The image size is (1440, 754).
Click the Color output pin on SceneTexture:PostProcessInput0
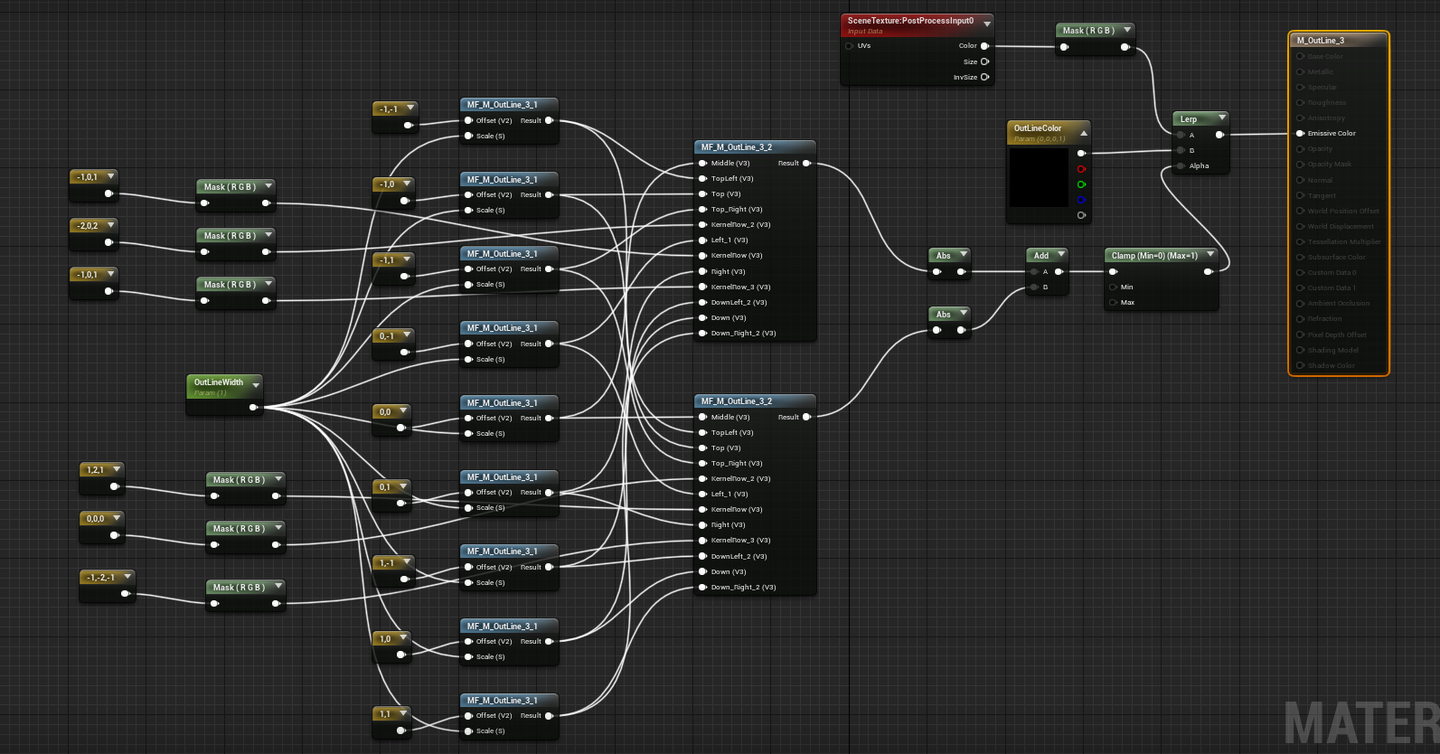coord(985,45)
